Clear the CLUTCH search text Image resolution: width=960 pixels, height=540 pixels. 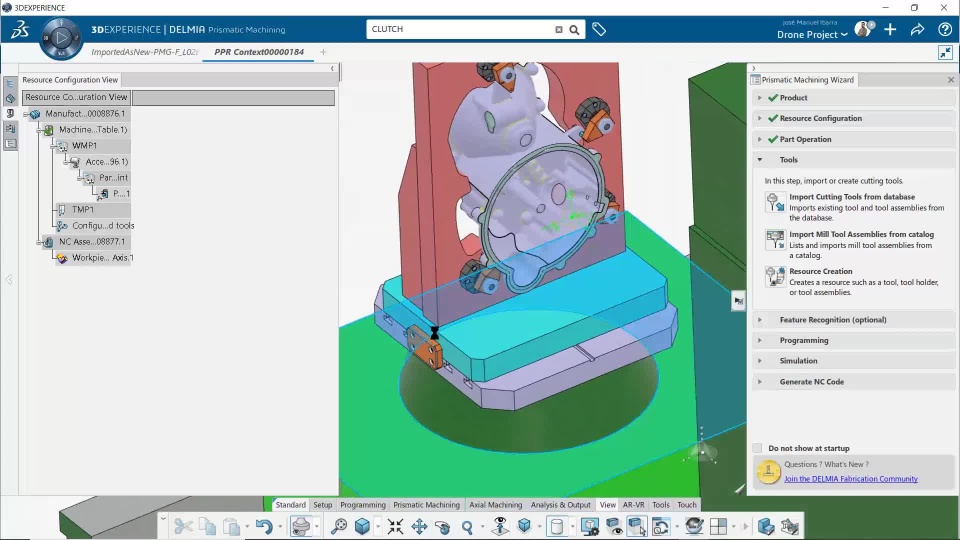[558, 29]
